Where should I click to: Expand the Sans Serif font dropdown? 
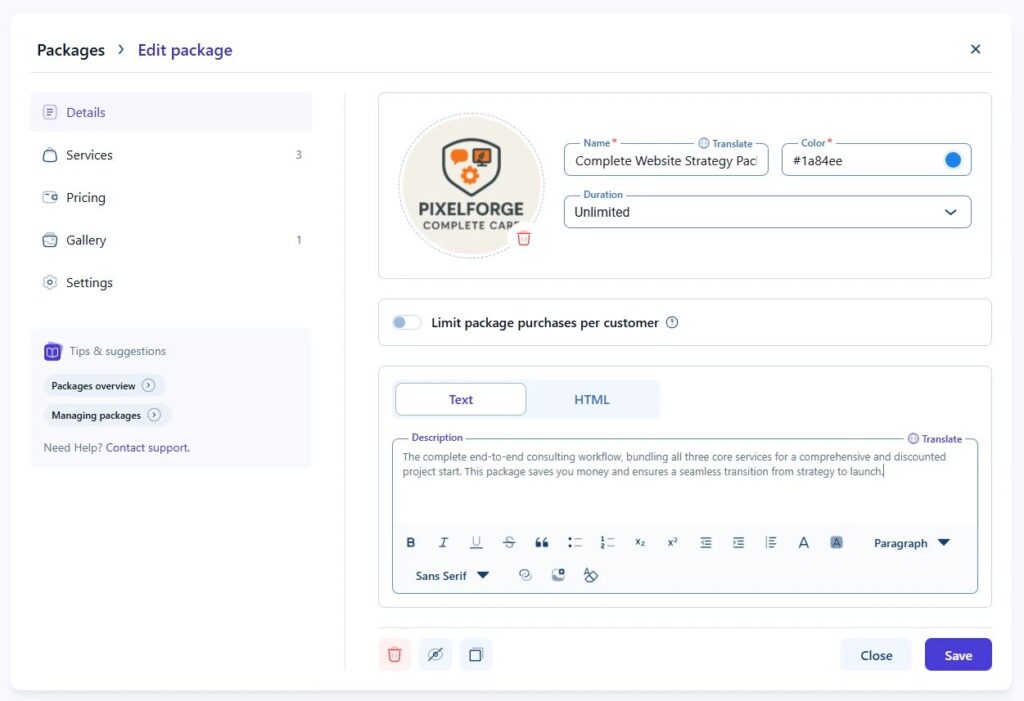452,576
